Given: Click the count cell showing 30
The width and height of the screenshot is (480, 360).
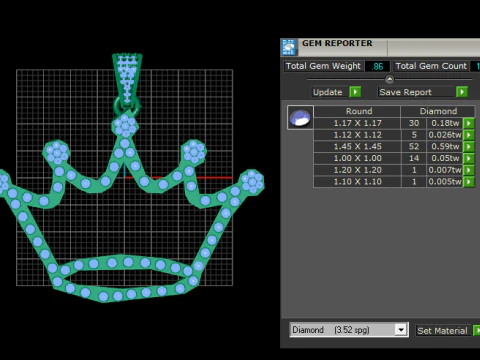Looking at the screenshot, I should pyautogui.click(x=414, y=123).
